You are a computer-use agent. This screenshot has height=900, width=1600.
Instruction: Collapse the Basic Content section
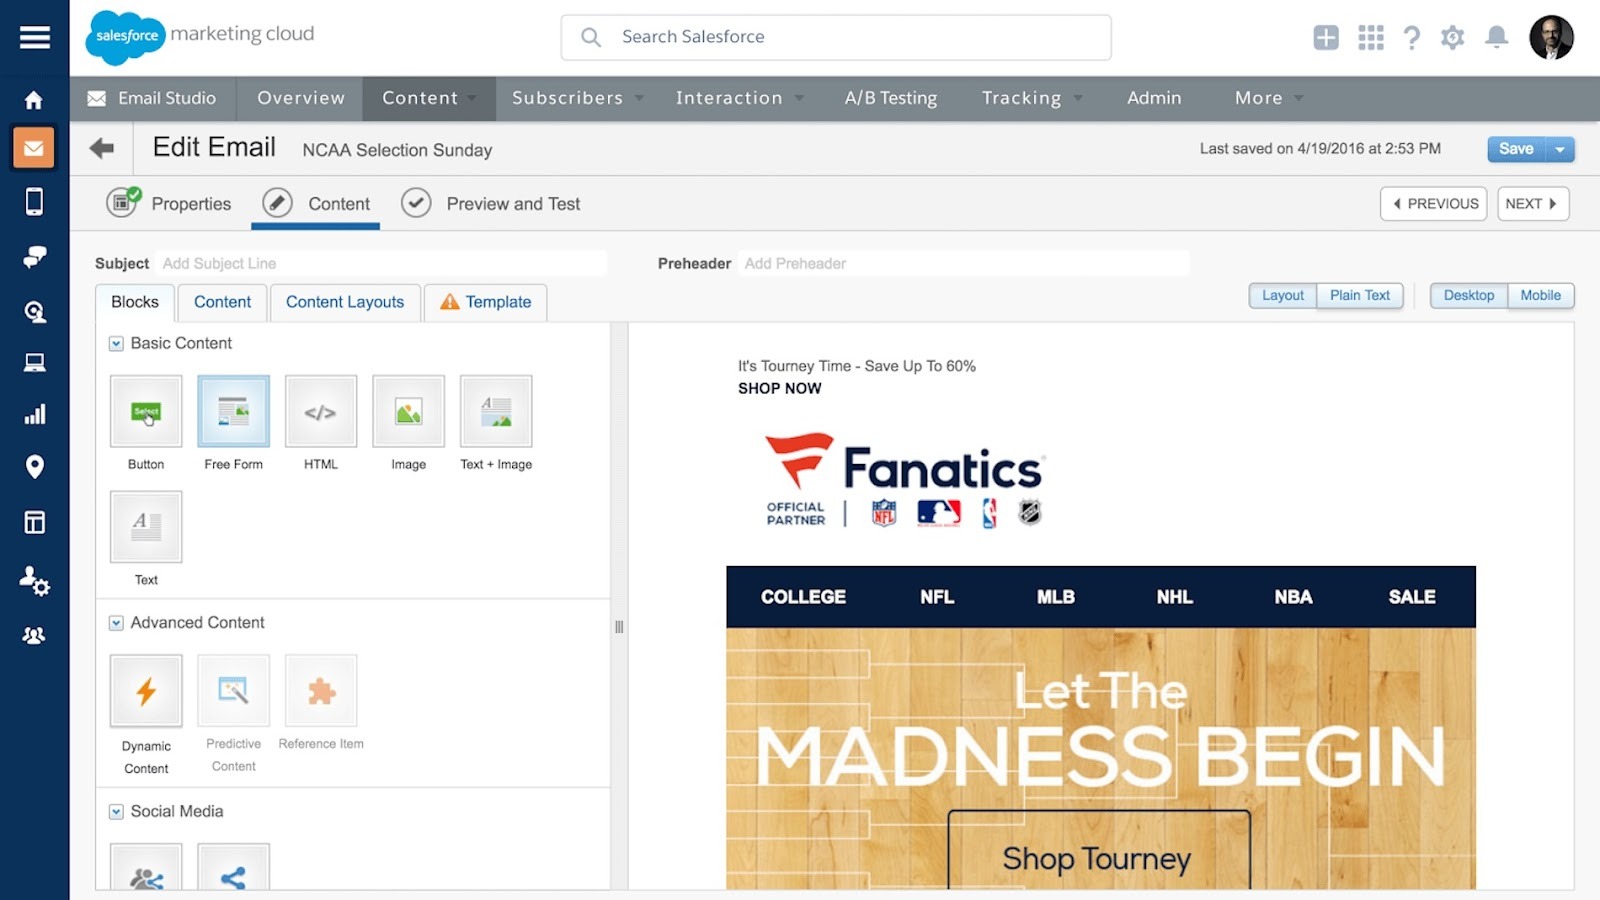[x=115, y=342]
